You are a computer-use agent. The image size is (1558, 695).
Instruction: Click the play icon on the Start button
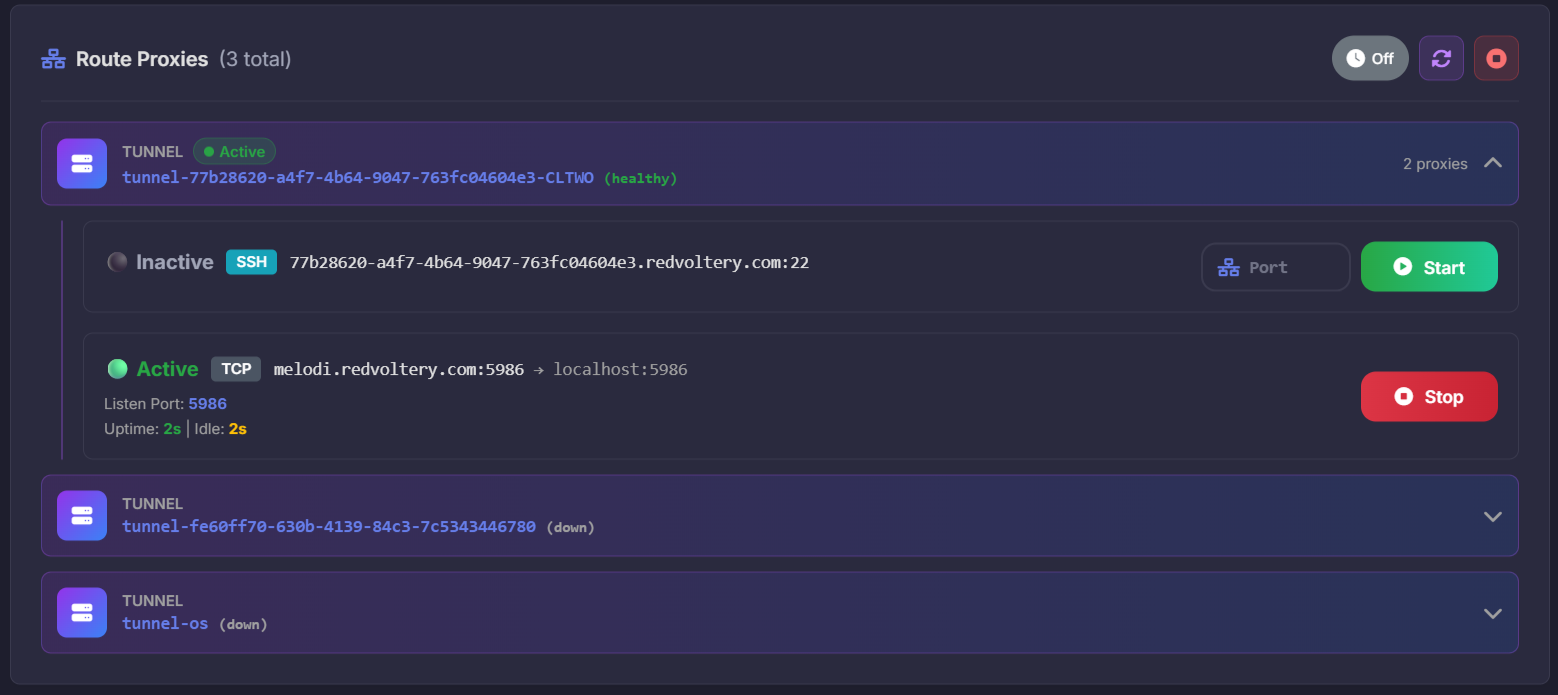click(x=1403, y=267)
